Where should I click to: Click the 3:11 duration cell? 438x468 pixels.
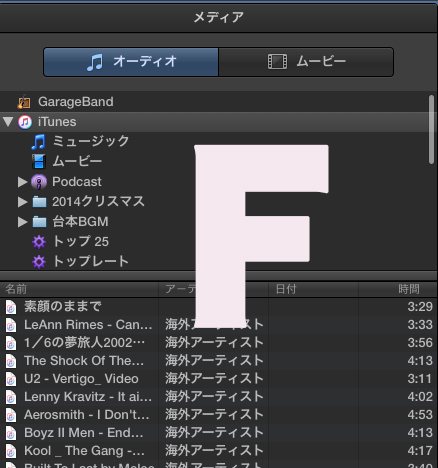(x=420, y=379)
